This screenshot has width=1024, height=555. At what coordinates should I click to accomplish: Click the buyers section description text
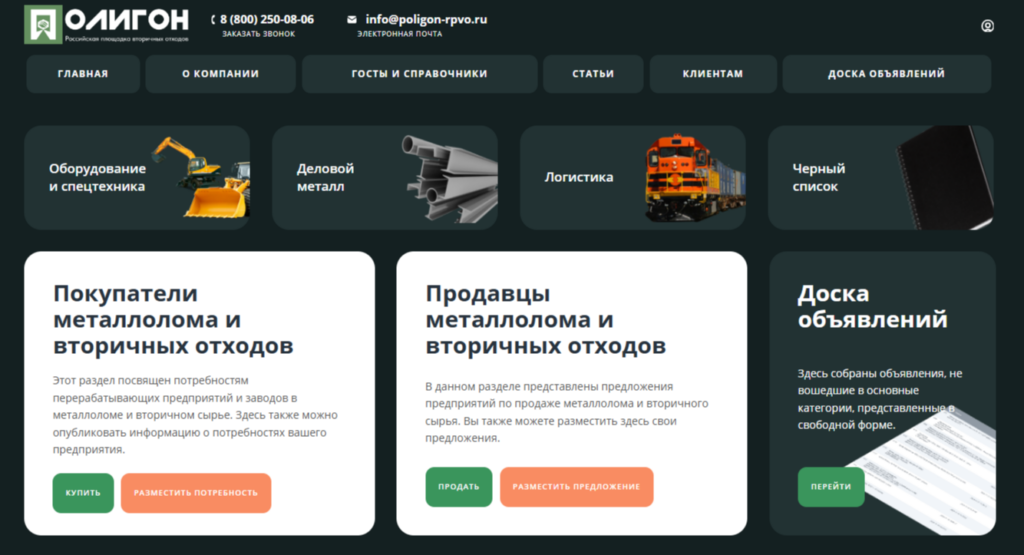pyautogui.click(x=195, y=415)
